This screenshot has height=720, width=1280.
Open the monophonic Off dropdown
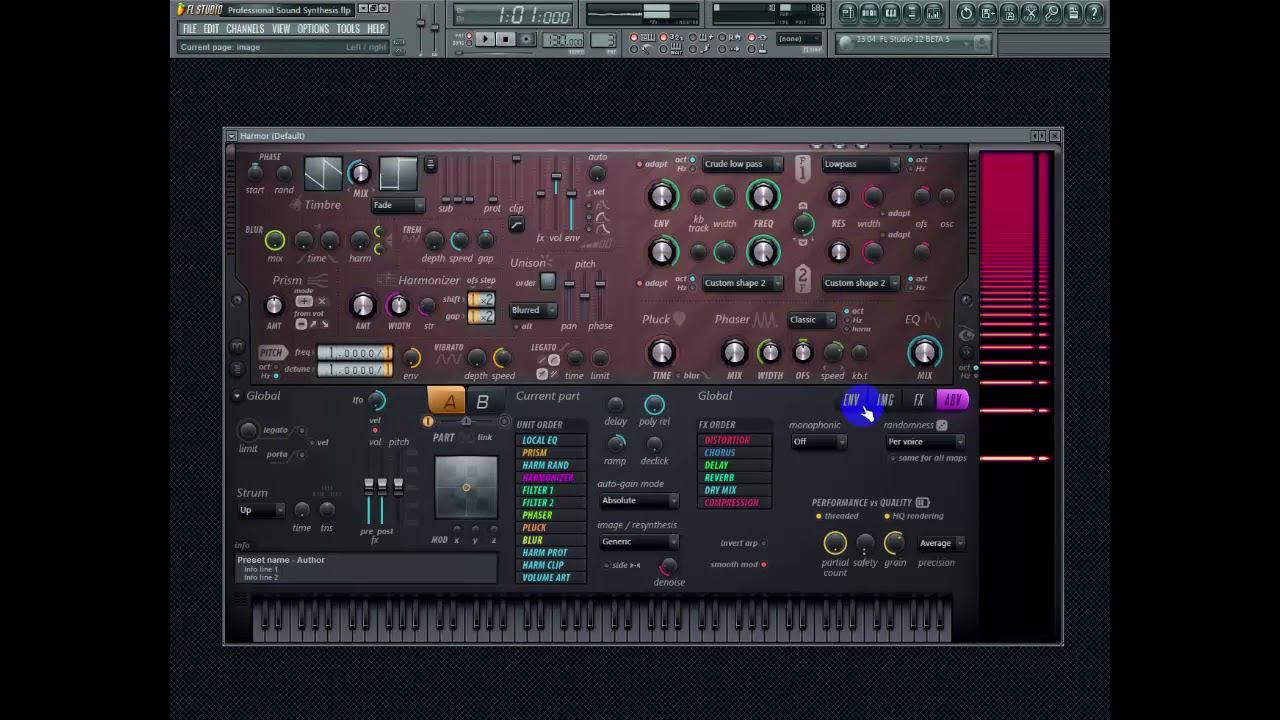pyautogui.click(x=819, y=442)
